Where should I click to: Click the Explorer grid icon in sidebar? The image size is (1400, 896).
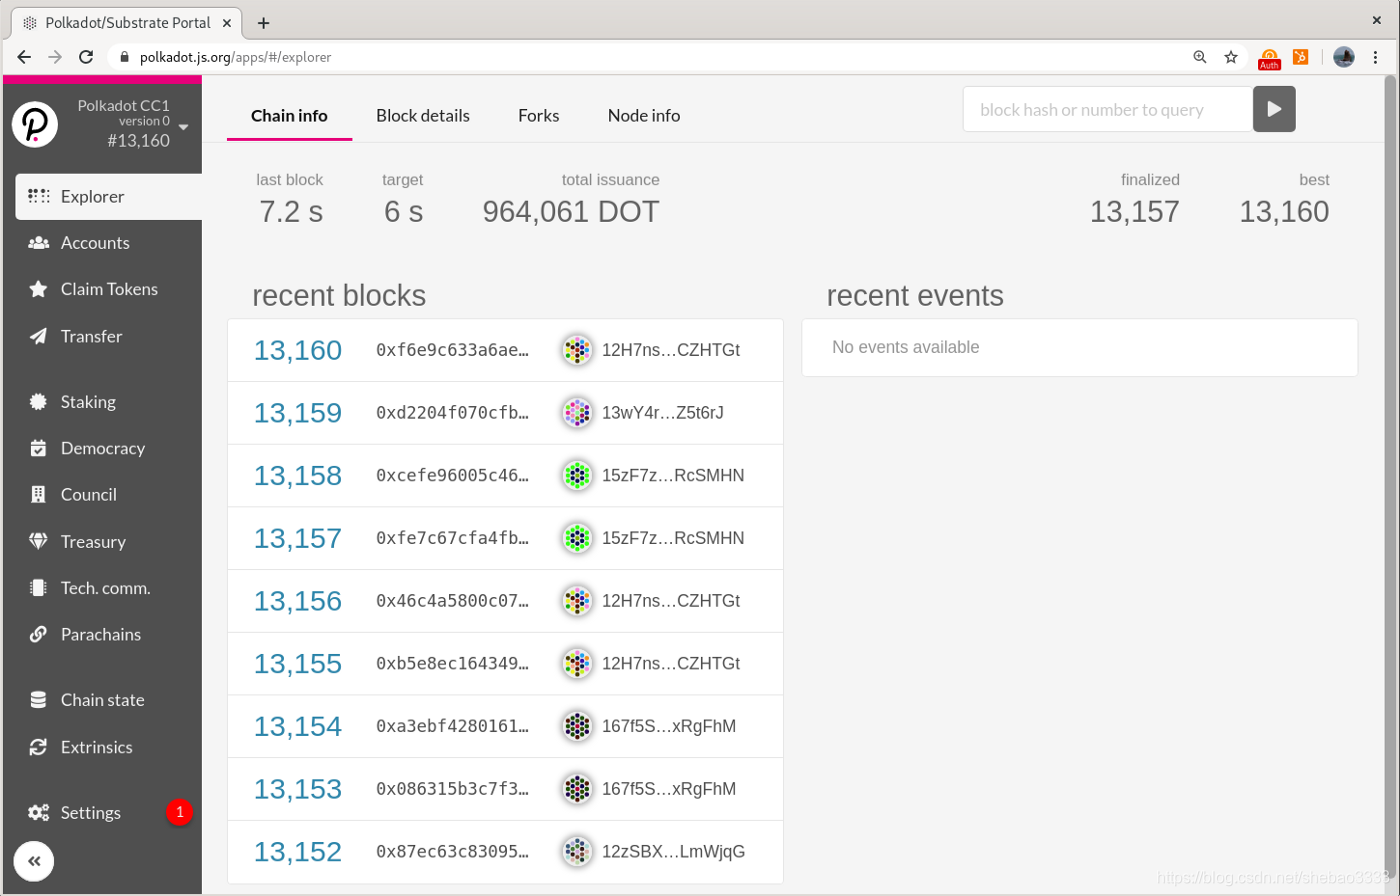[x=38, y=196]
